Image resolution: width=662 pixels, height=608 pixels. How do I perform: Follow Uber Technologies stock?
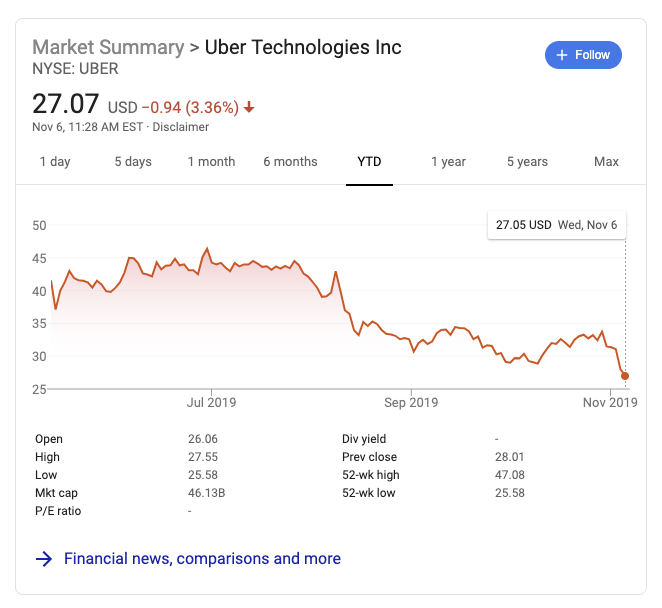pyautogui.click(x=583, y=55)
